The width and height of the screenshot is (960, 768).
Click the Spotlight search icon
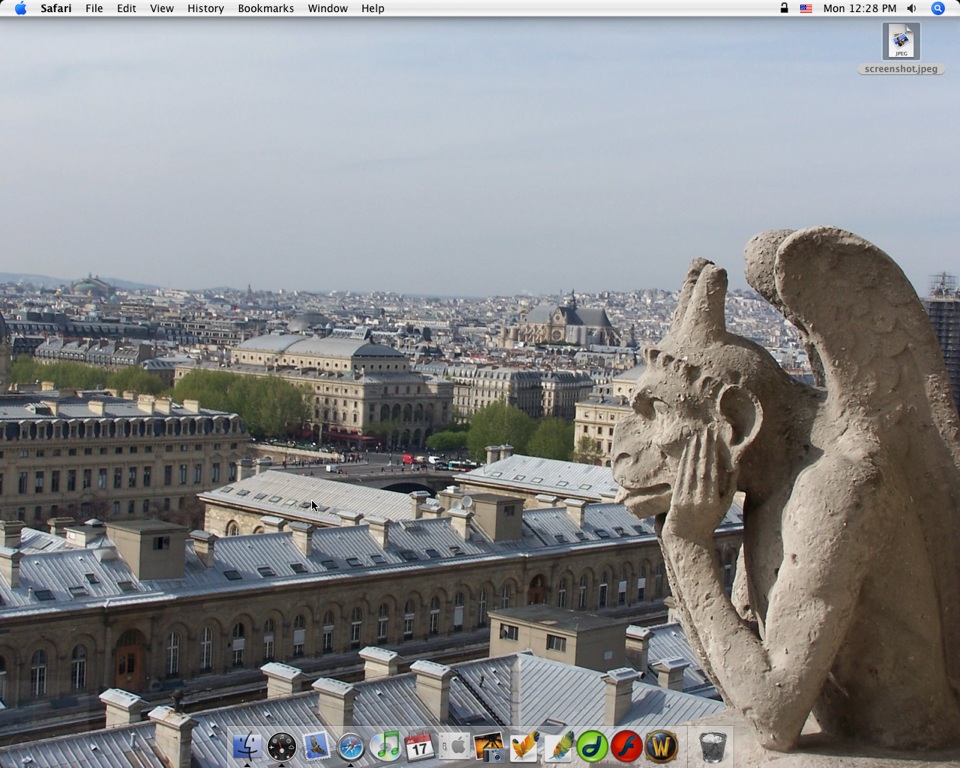(938, 8)
